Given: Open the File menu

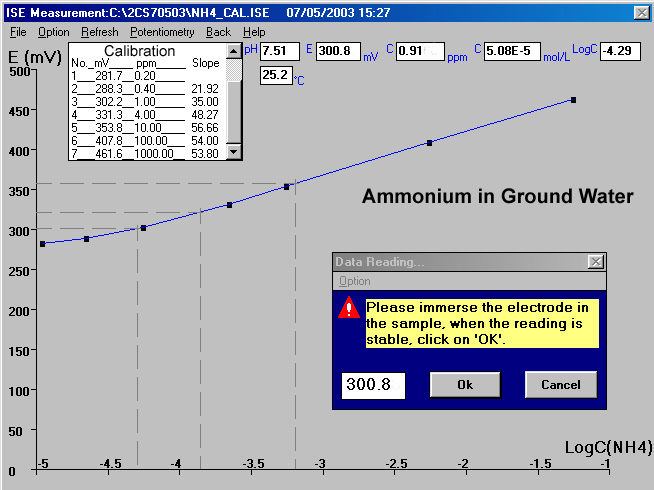Looking at the screenshot, I should point(18,32).
